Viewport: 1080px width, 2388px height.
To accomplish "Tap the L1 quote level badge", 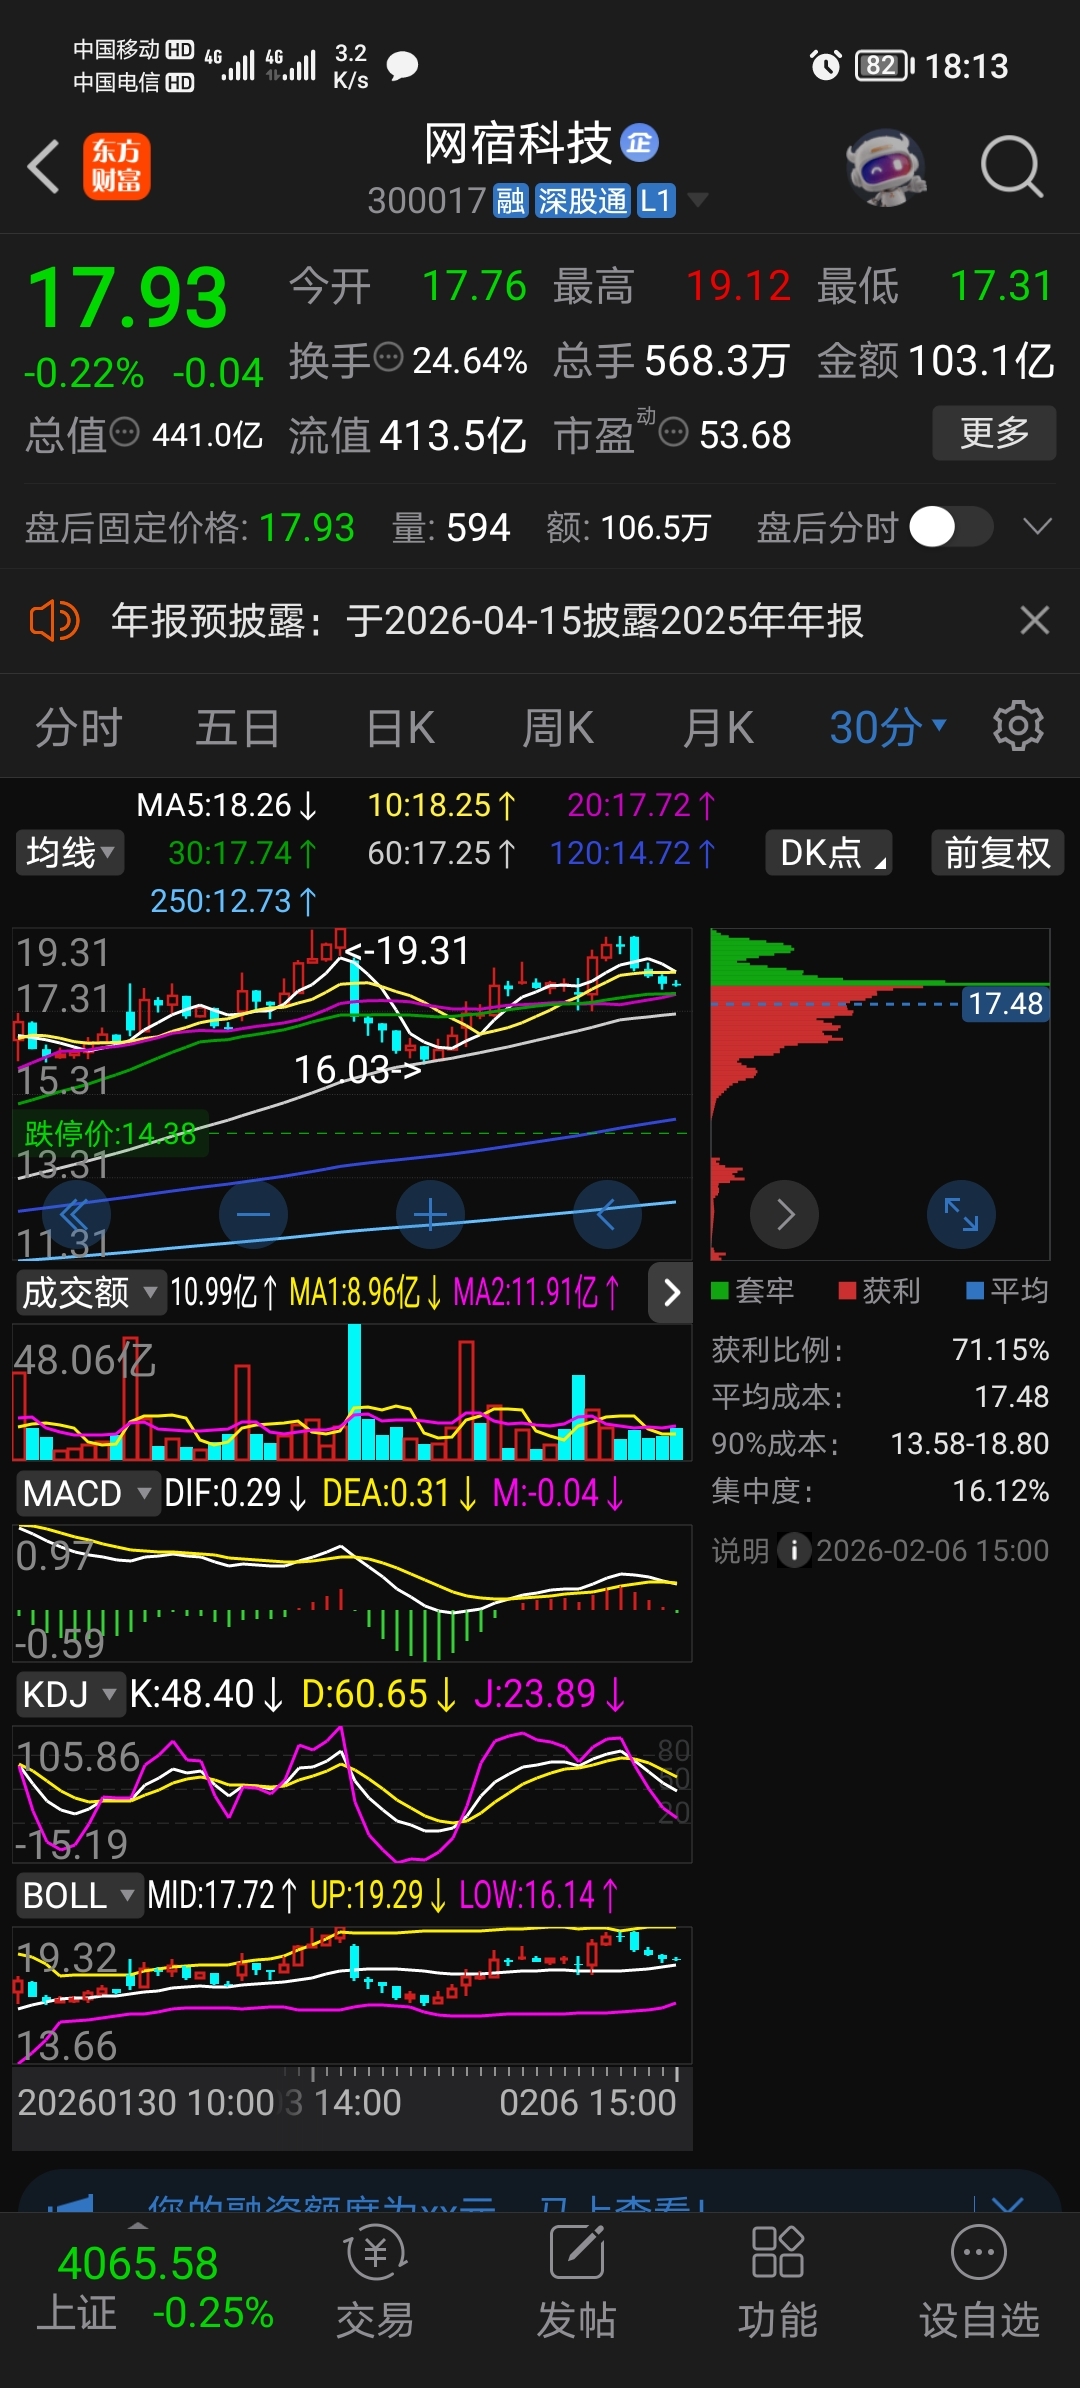I will [x=655, y=201].
